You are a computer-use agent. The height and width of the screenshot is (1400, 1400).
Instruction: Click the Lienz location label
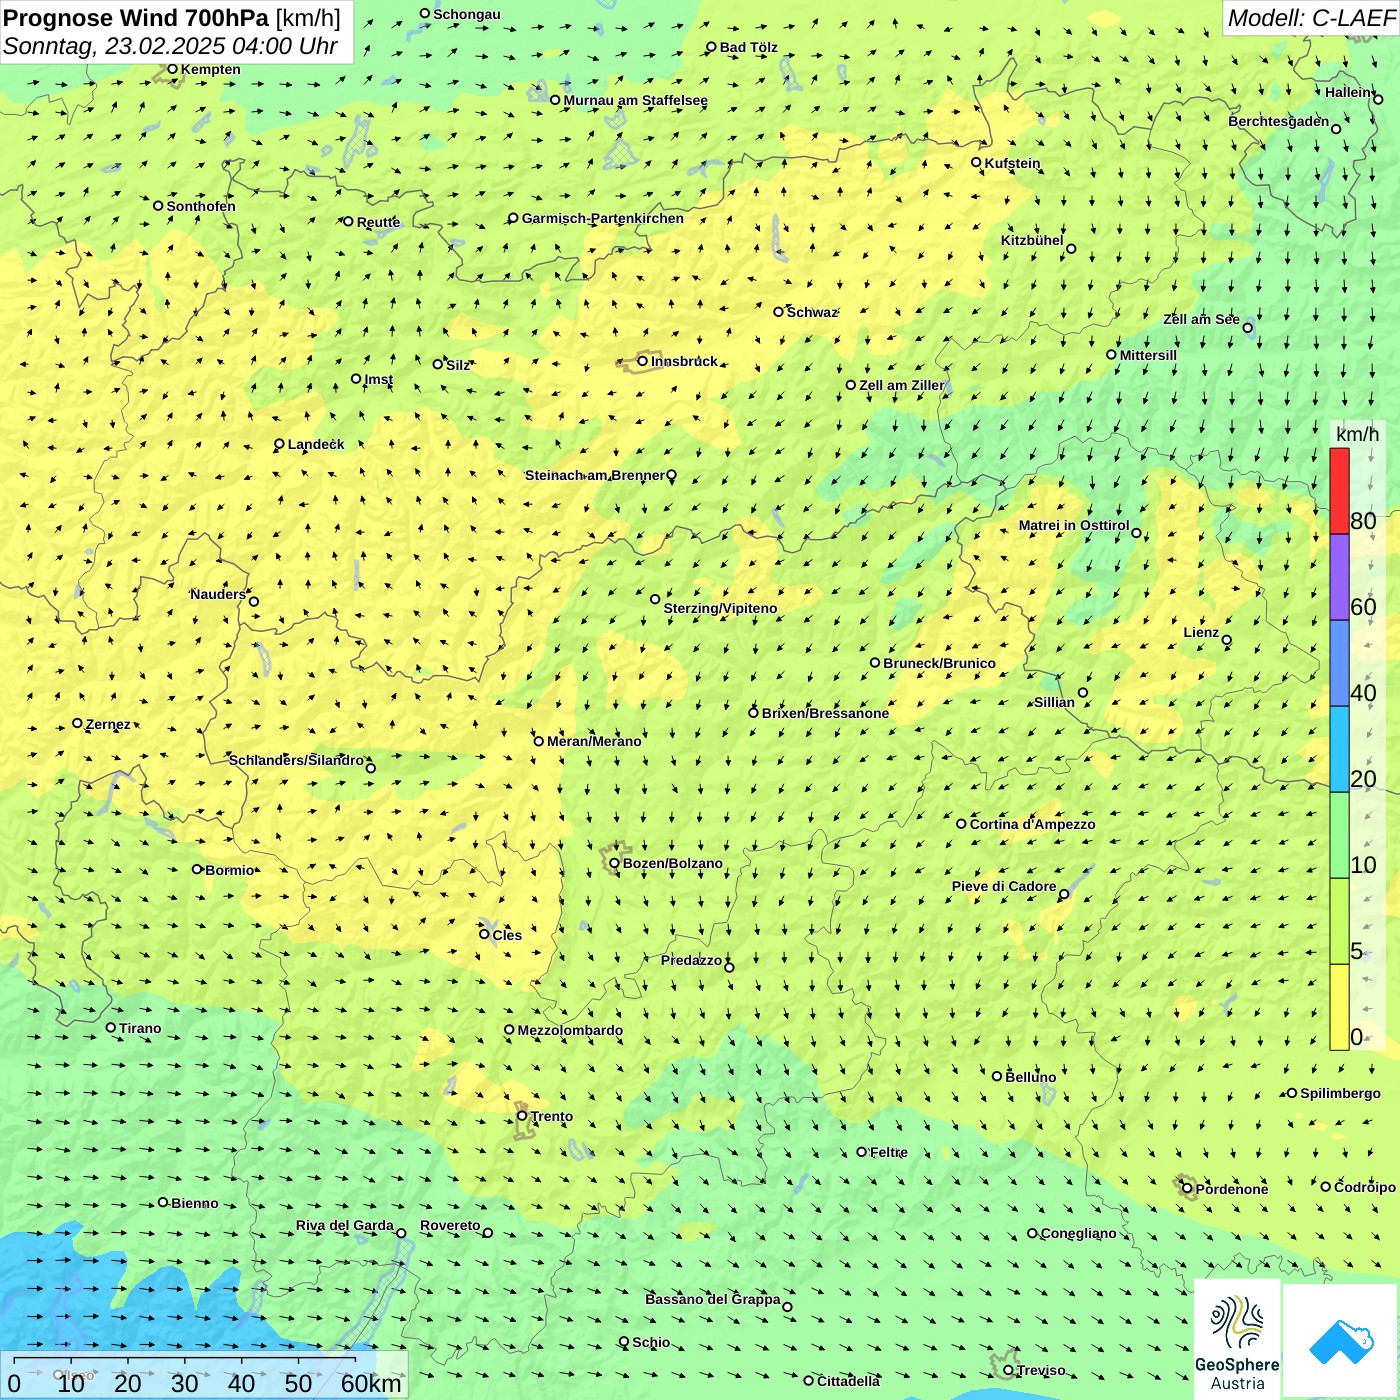point(1201,632)
